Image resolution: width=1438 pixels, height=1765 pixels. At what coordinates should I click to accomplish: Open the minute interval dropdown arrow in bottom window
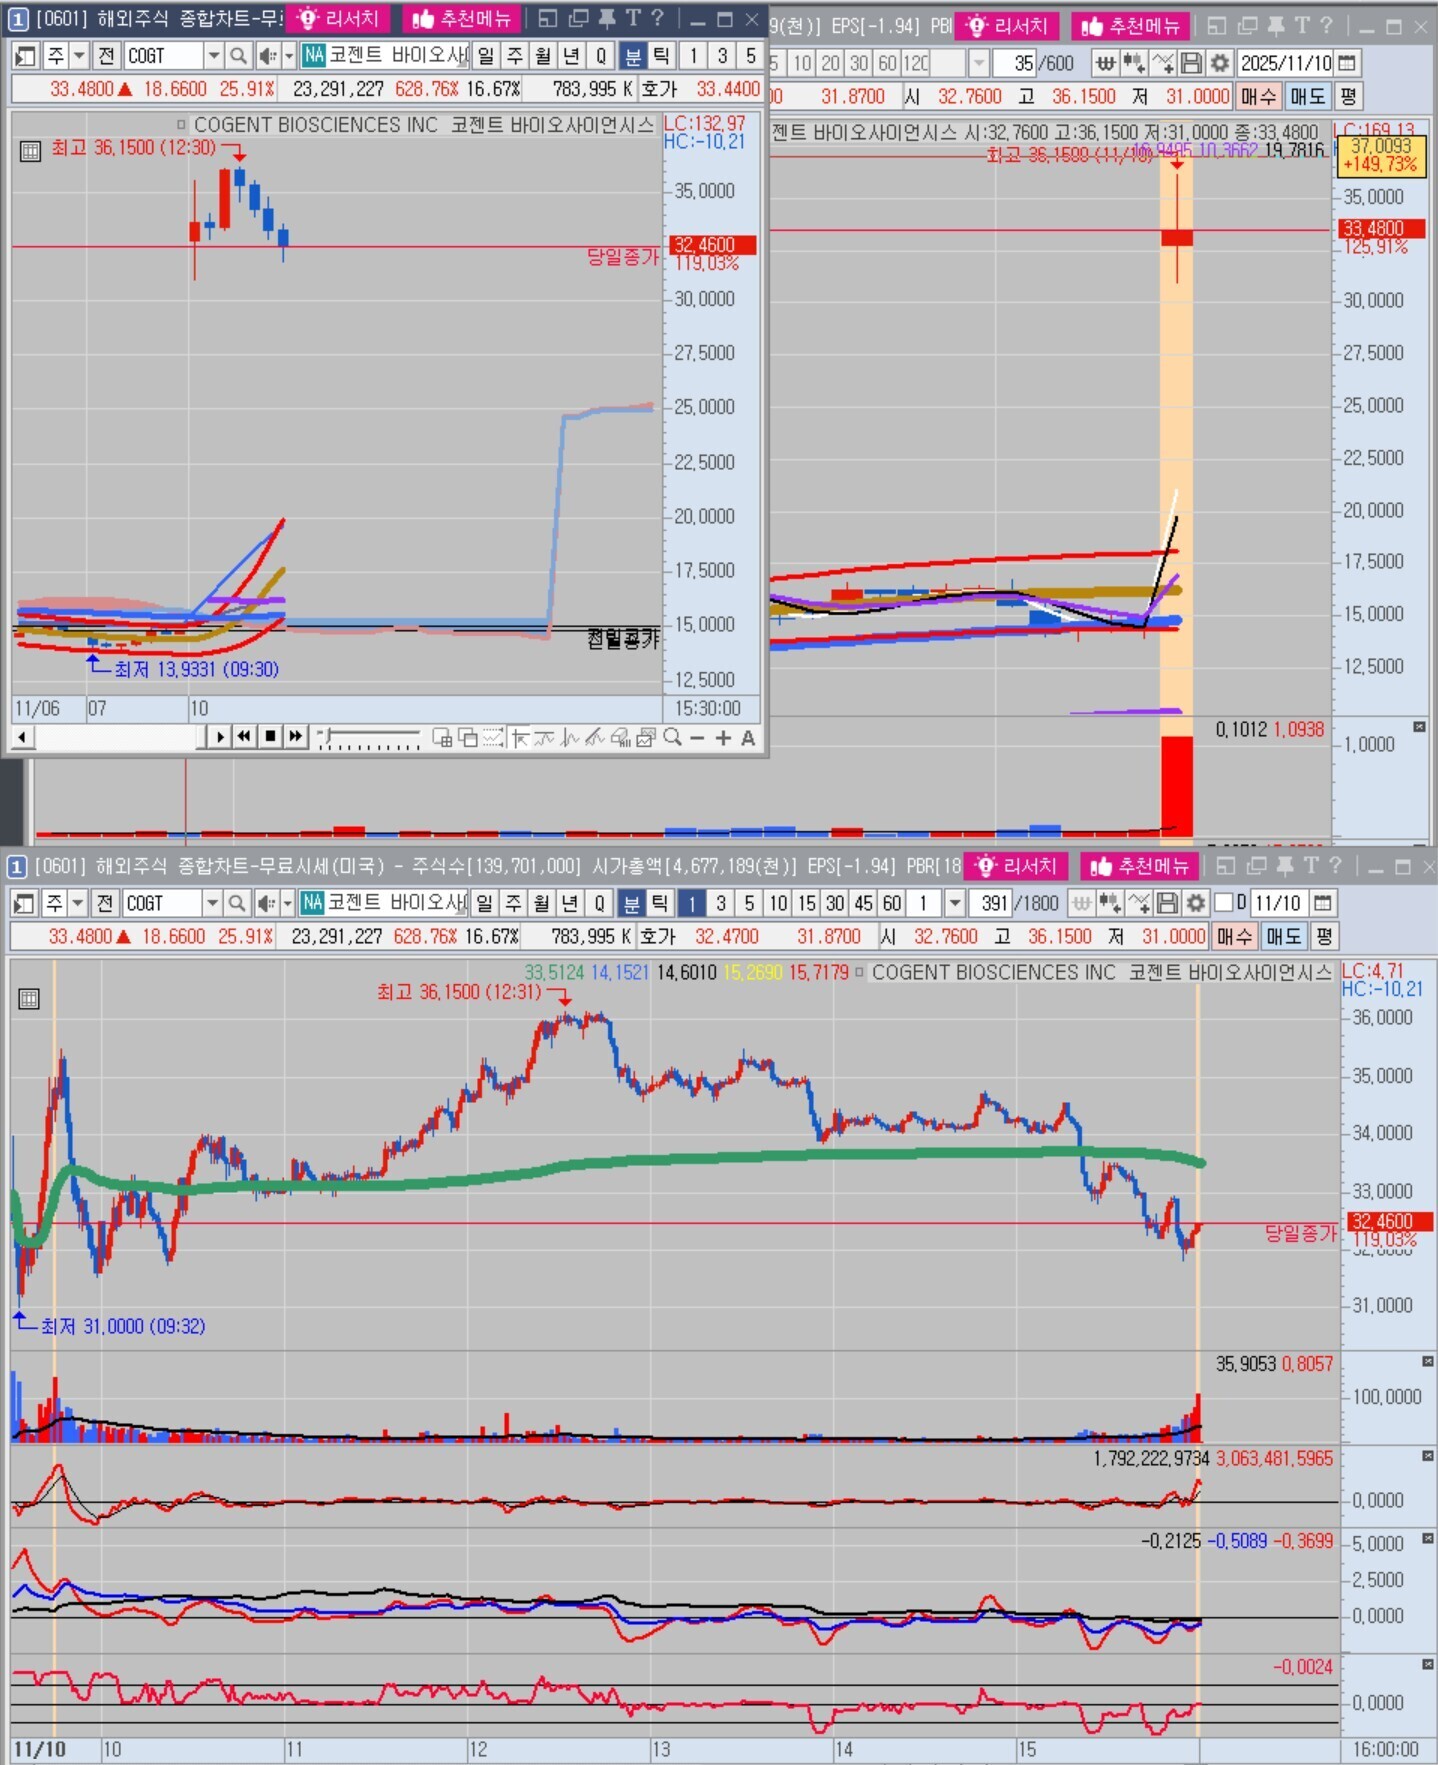pyautogui.click(x=955, y=904)
